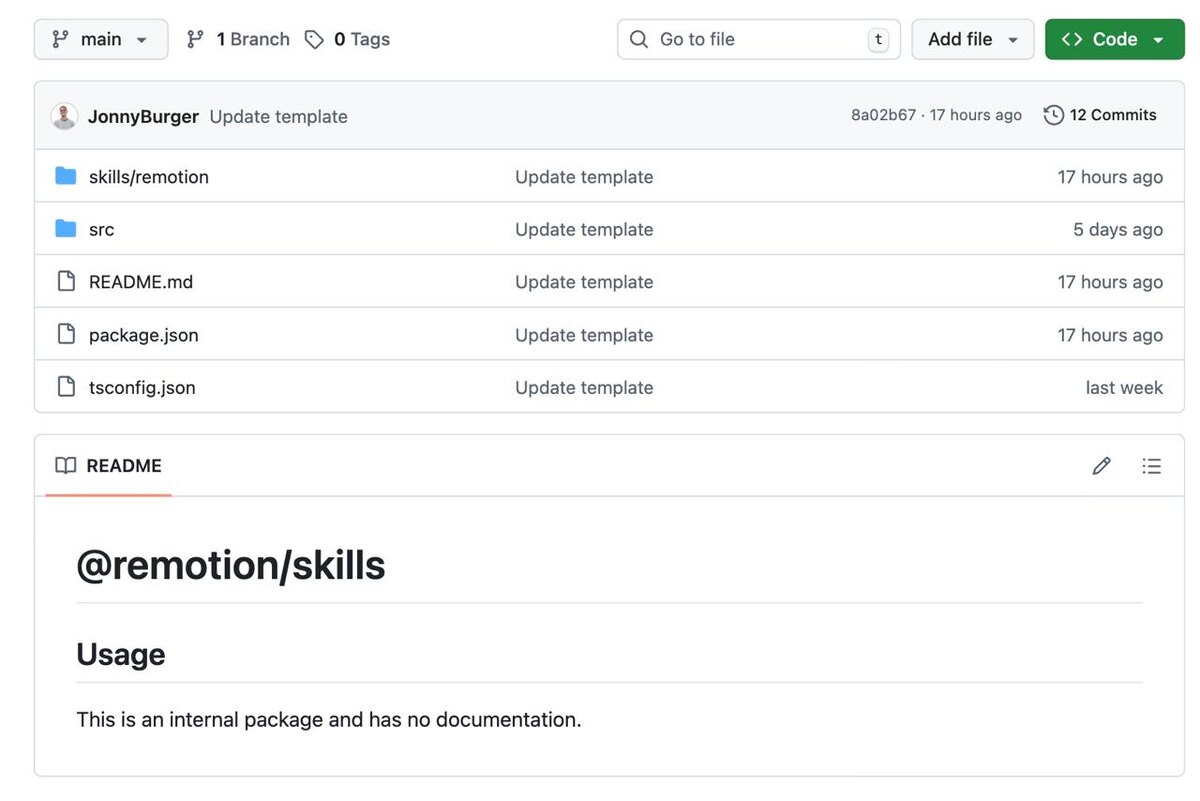Click the pencil icon to edit README
Image resolution: width=1200 pixels, height=801 pixels.
pos(1101,466)
